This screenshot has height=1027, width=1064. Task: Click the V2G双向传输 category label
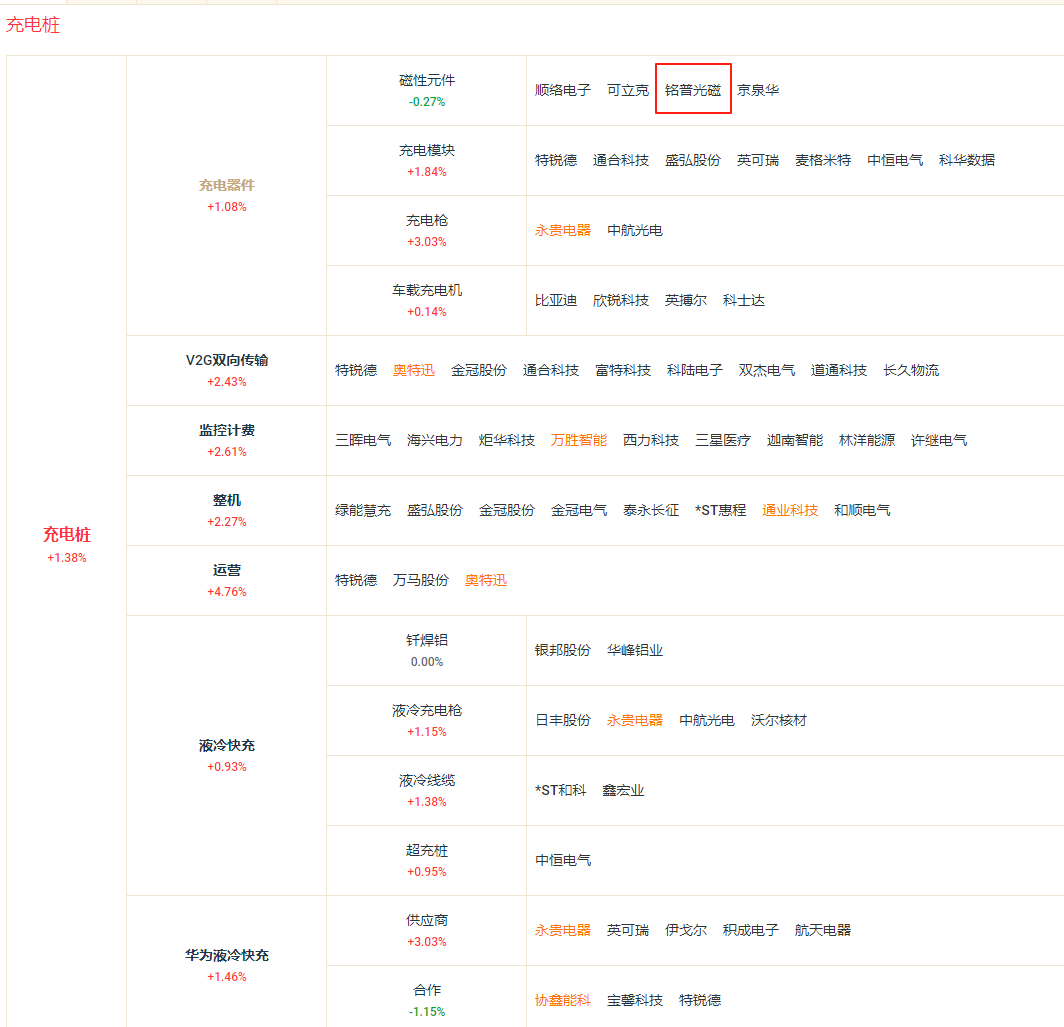227,360
